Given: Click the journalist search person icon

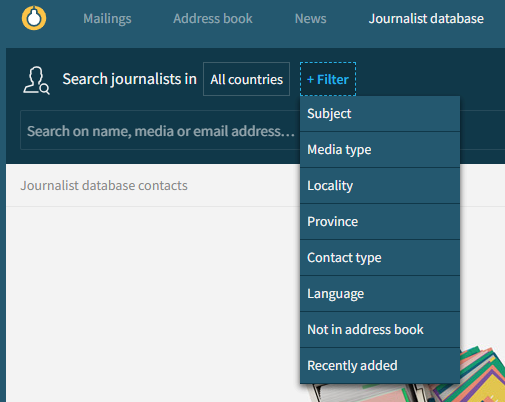Looking at the screenshot, I should 36,80.
